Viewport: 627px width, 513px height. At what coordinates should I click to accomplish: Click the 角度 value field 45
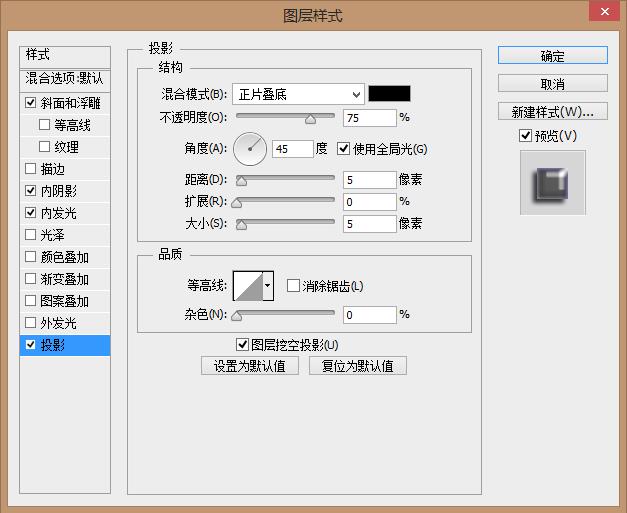pyautogui.click(x=293, y=149)
